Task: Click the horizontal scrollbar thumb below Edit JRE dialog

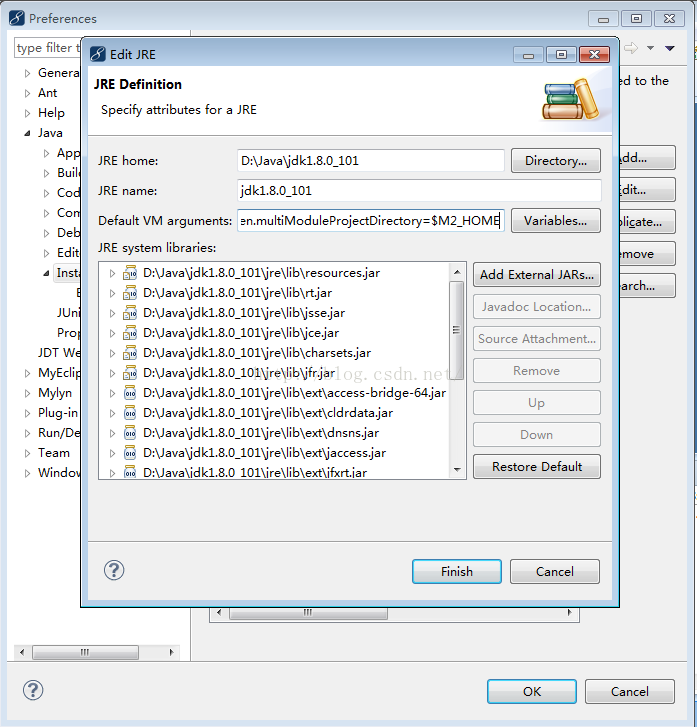Action: point(308,612)
